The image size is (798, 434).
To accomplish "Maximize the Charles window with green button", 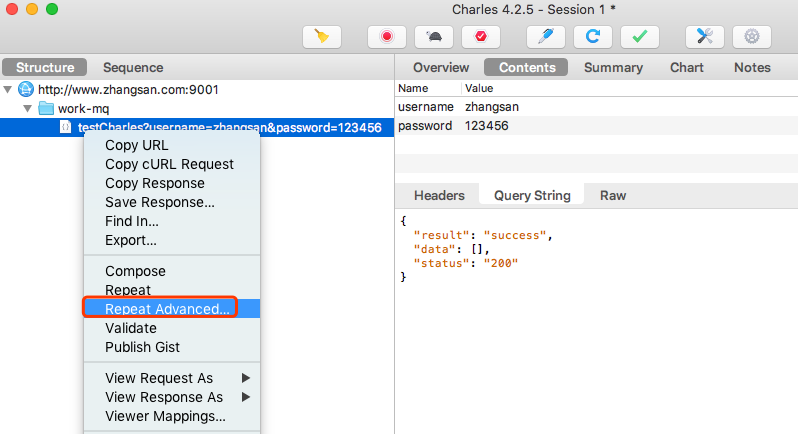I will tap(52, 9).
